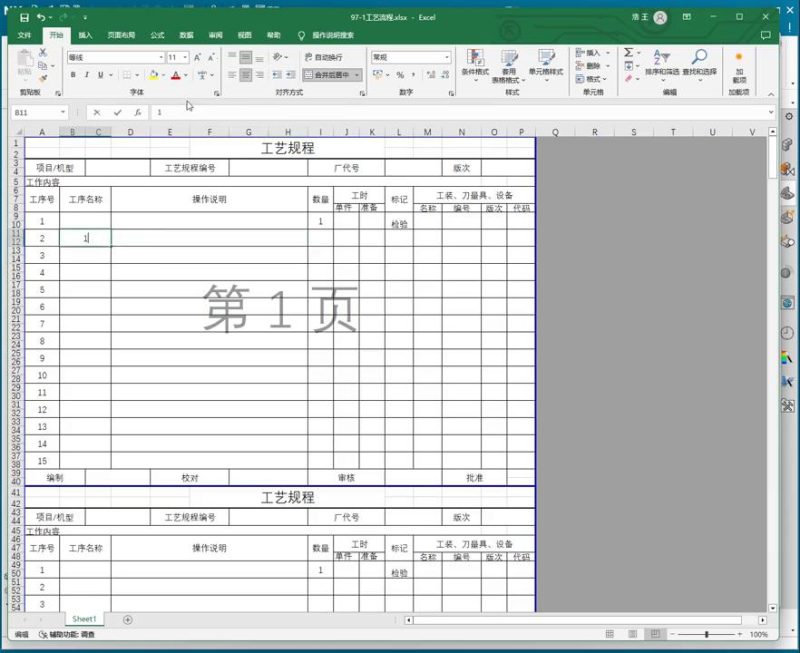Click the Insert Function (fx) icon
Image resolution: width=800 pixels, height=653 pixels.
pos(137,112)
